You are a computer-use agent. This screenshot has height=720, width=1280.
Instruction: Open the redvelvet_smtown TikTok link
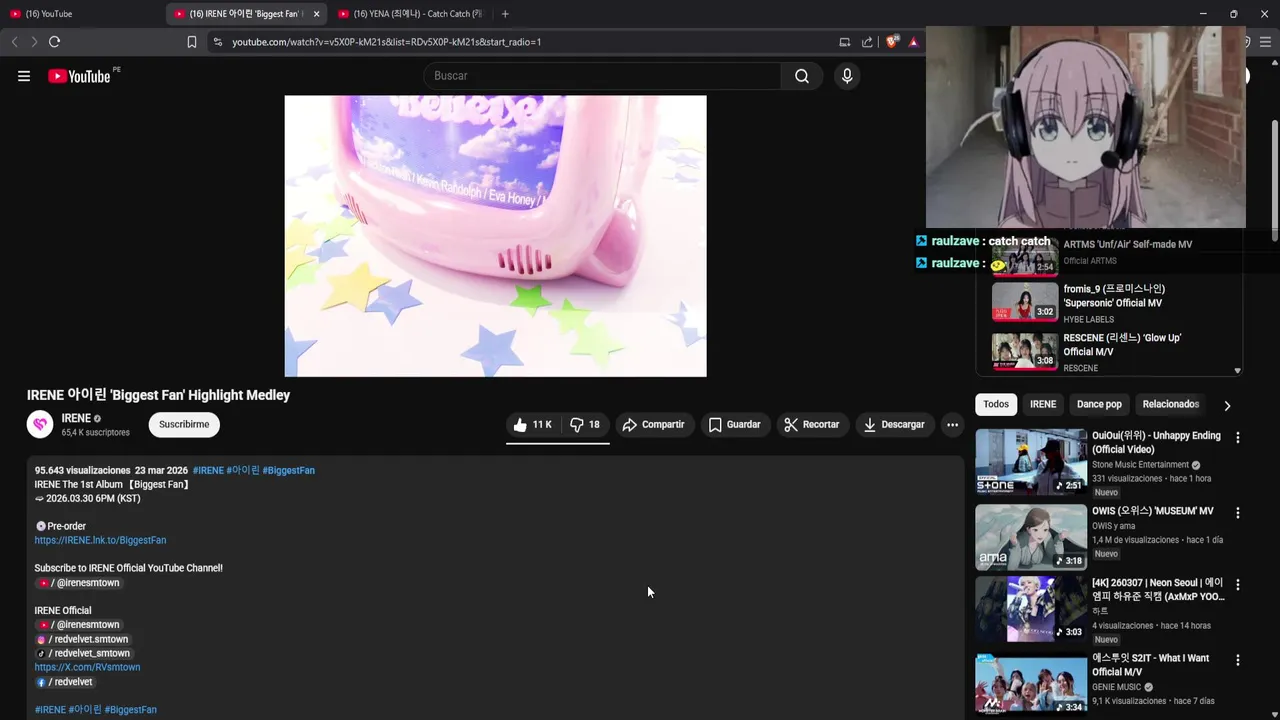point(83,653)
